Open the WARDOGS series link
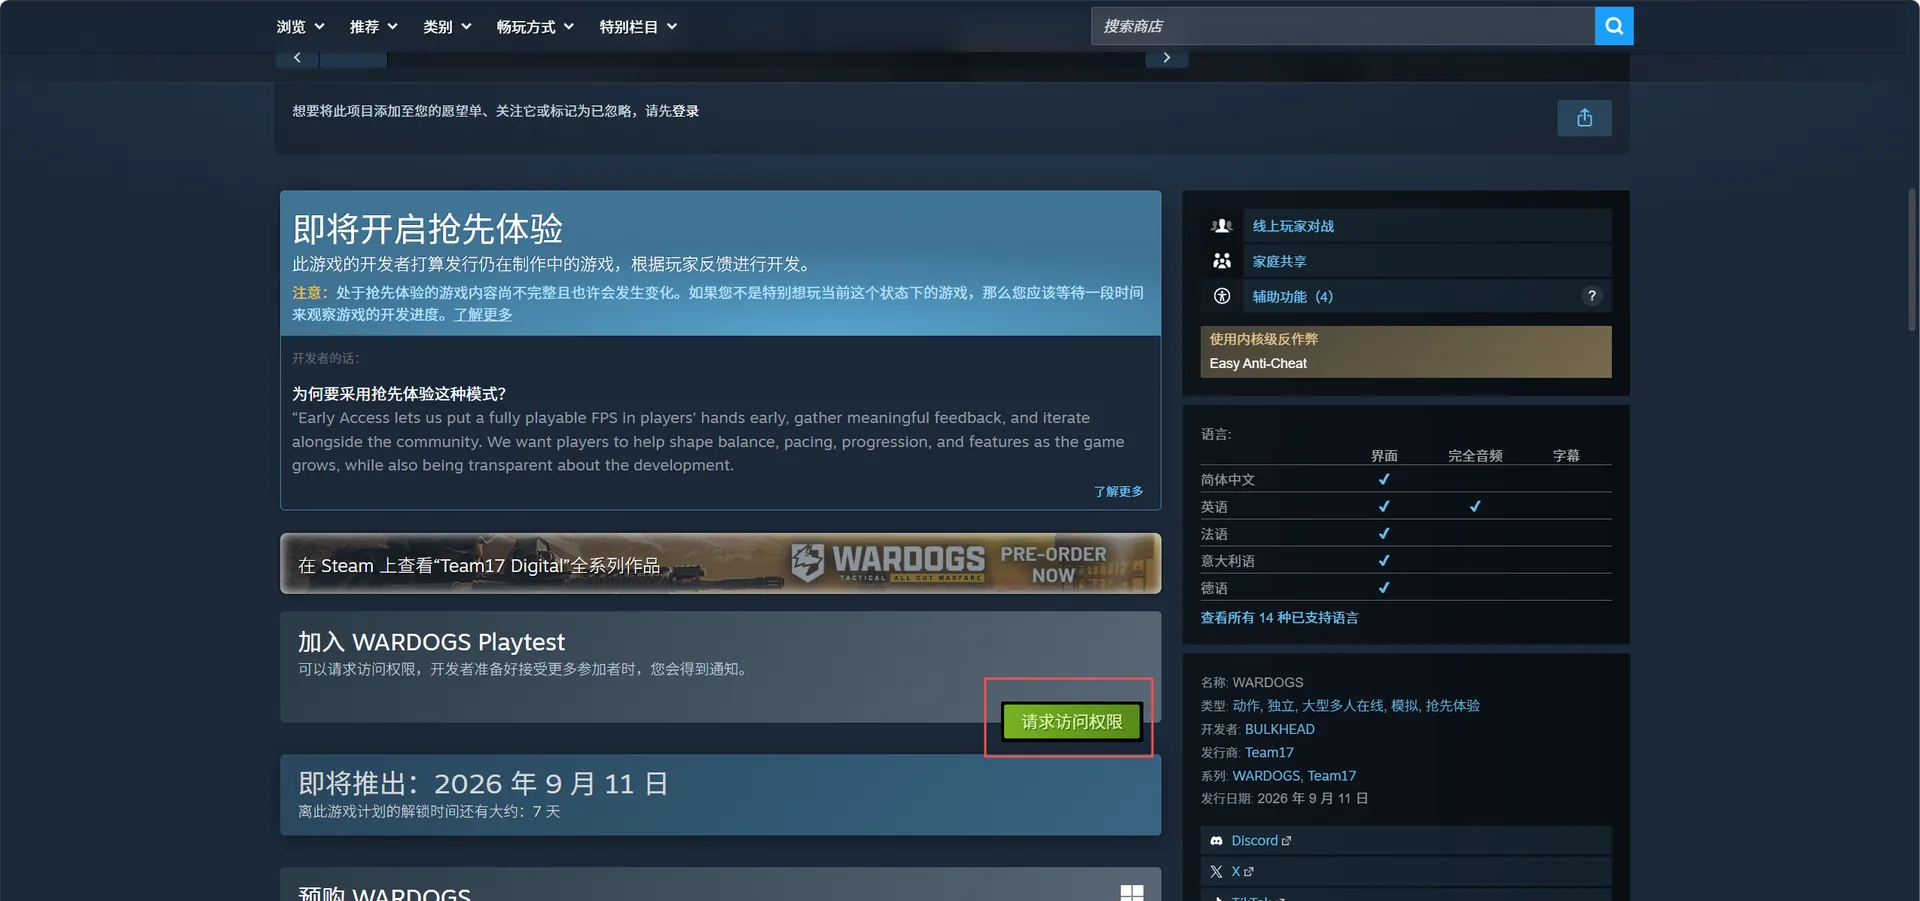This screenshot has height=901, width=1920. coord(1266,776)
